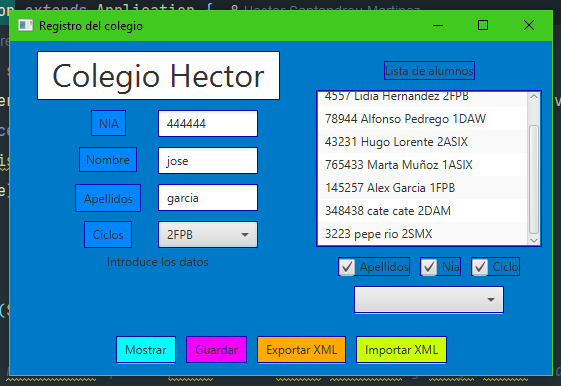The height and width of the screenshot is (386, 561).
Task: Click the Ciclos label
Action: (x=108, y=235)
